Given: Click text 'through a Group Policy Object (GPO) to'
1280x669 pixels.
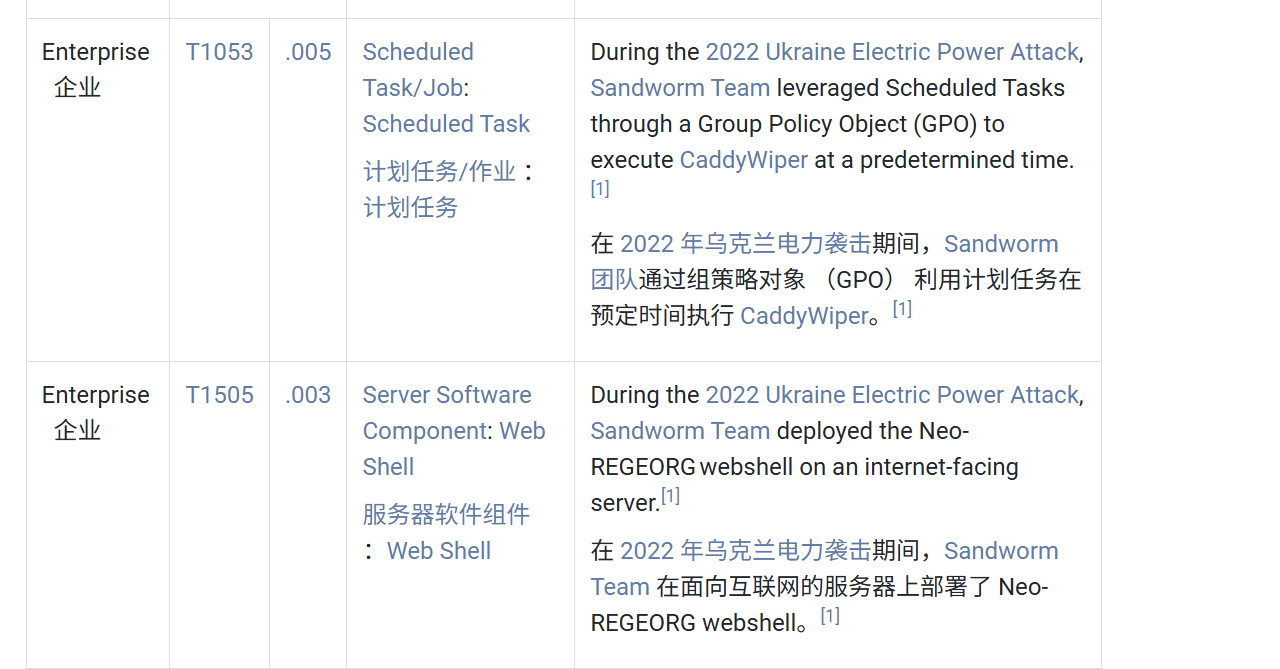Looking at the screenshot, I should coord(798,124).
